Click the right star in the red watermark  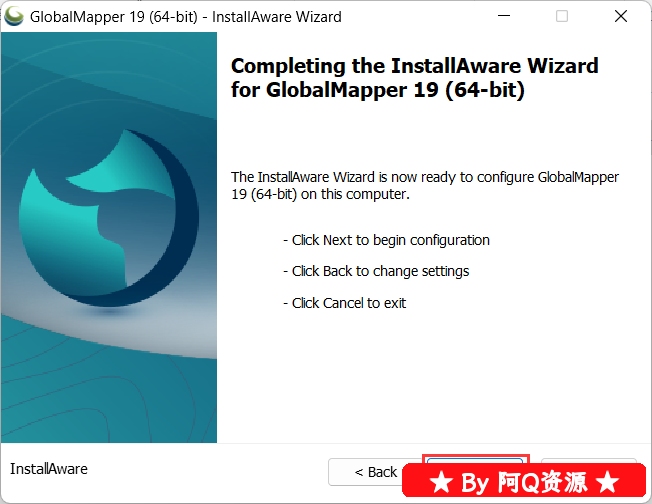(x=608, y=482)
